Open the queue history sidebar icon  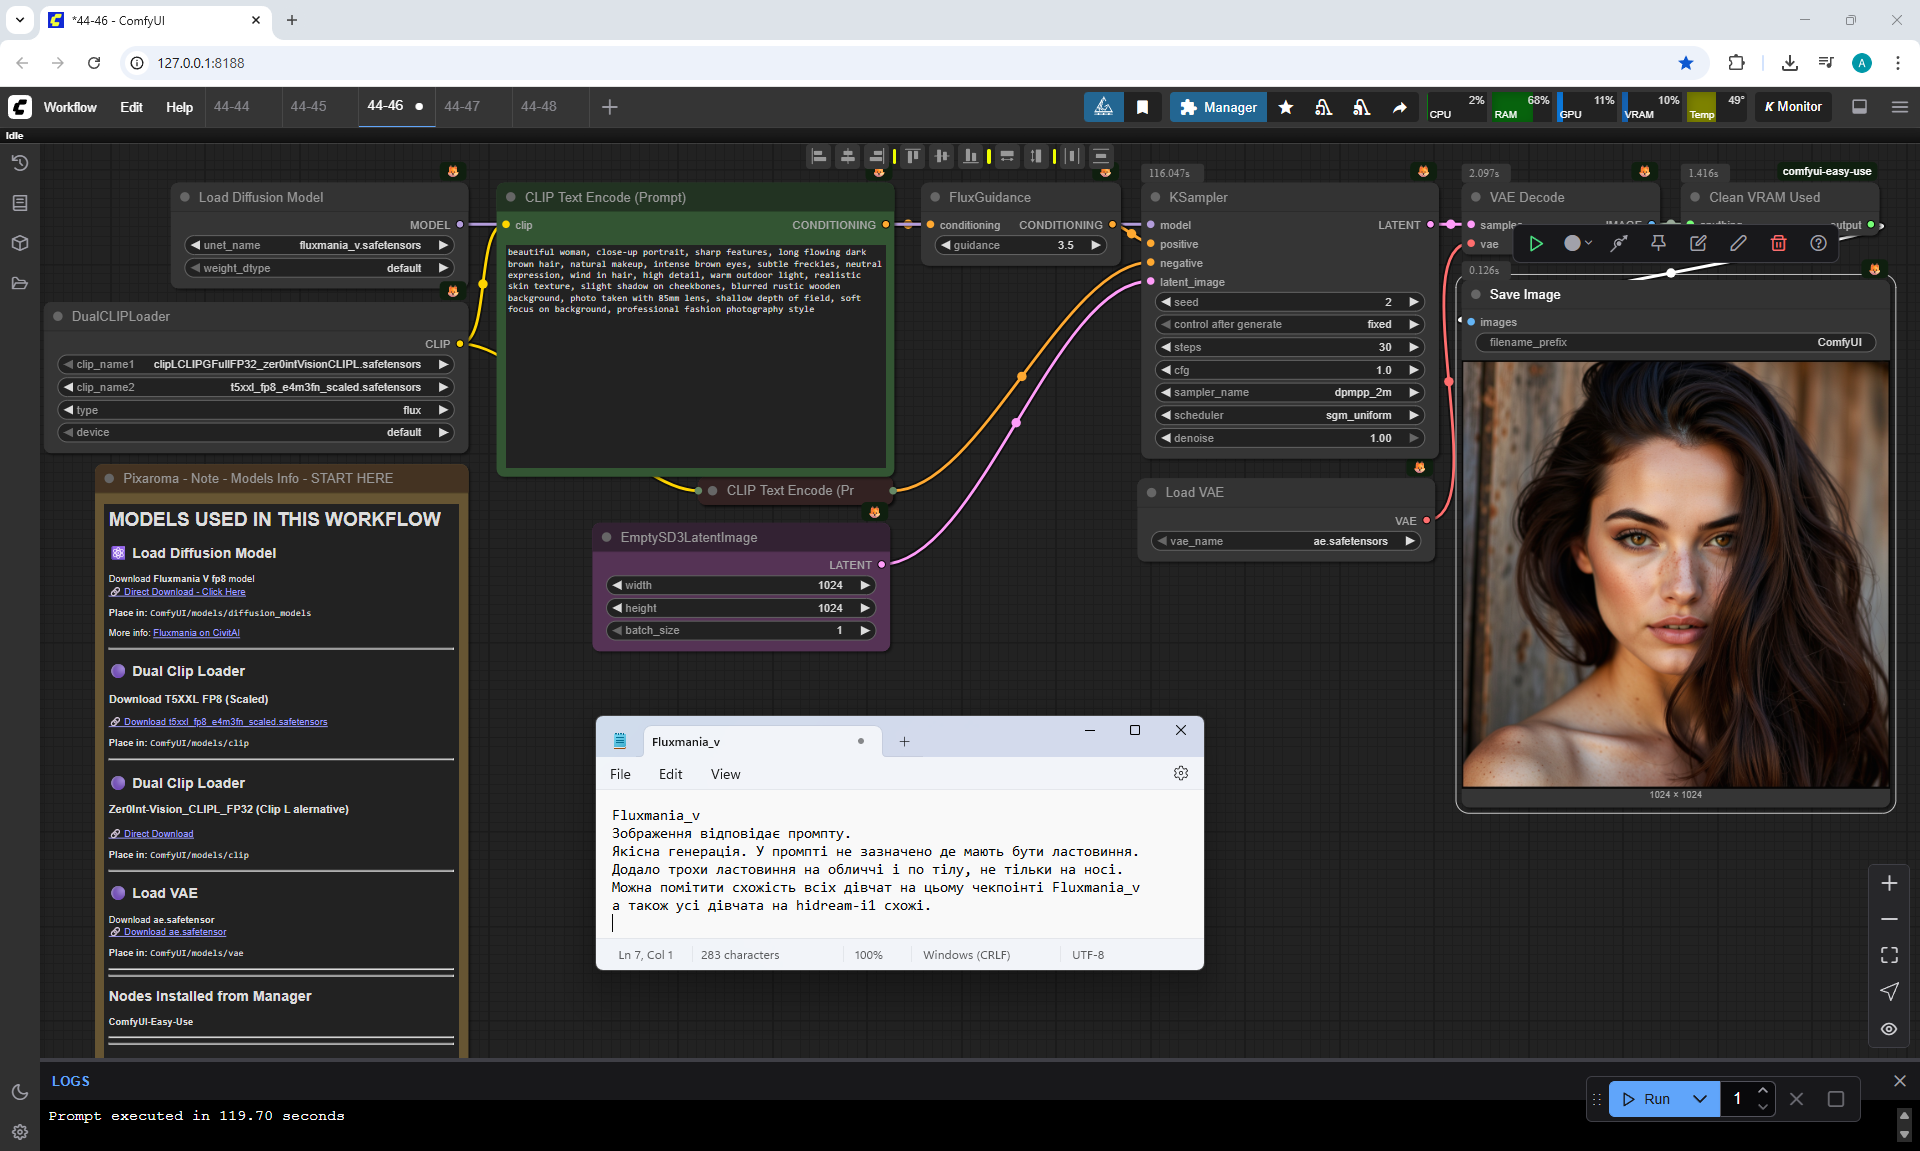[x=20, y=163]
